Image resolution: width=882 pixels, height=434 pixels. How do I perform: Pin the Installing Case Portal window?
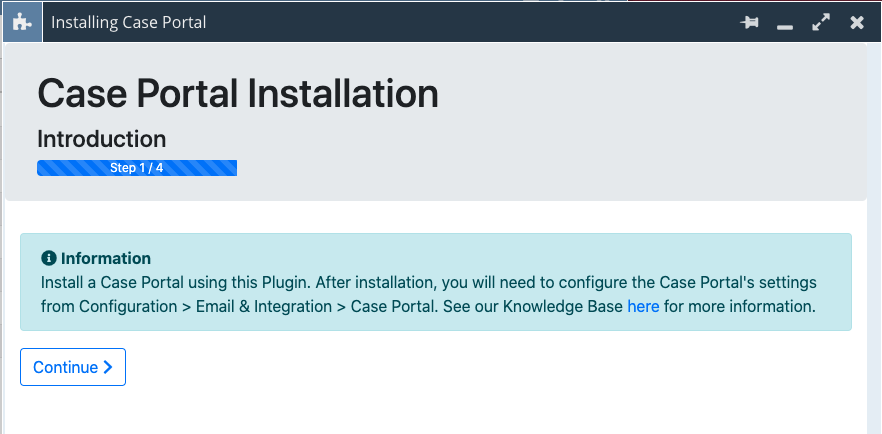point(750,23)
